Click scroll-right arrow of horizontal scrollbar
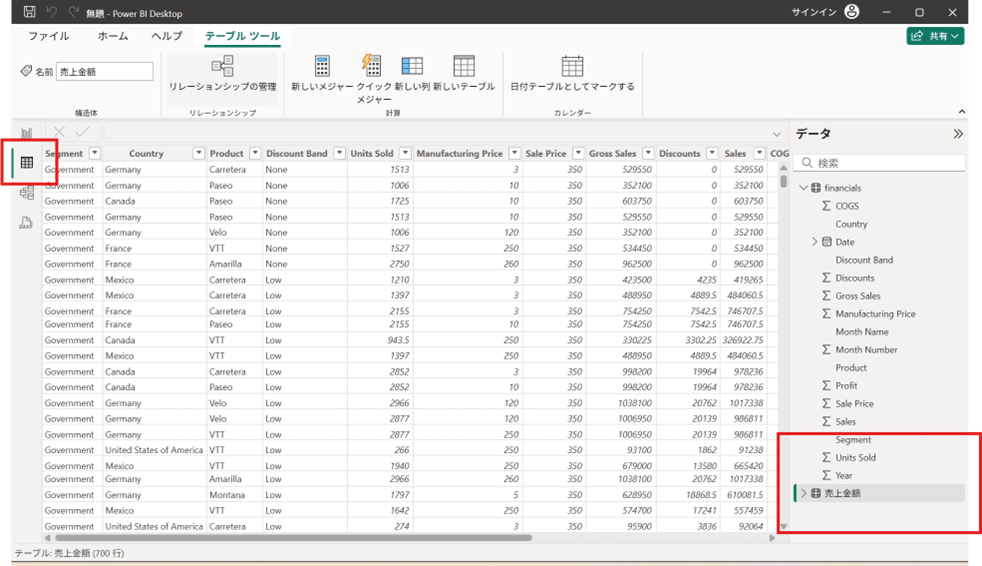This screenshot has height=566, width=982. [772, 538]
